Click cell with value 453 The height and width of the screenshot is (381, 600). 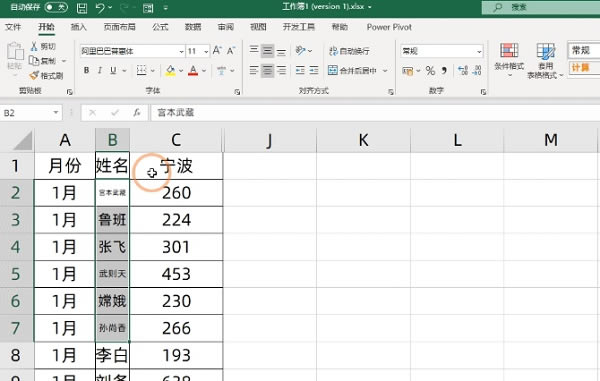[x=176, y=274]
